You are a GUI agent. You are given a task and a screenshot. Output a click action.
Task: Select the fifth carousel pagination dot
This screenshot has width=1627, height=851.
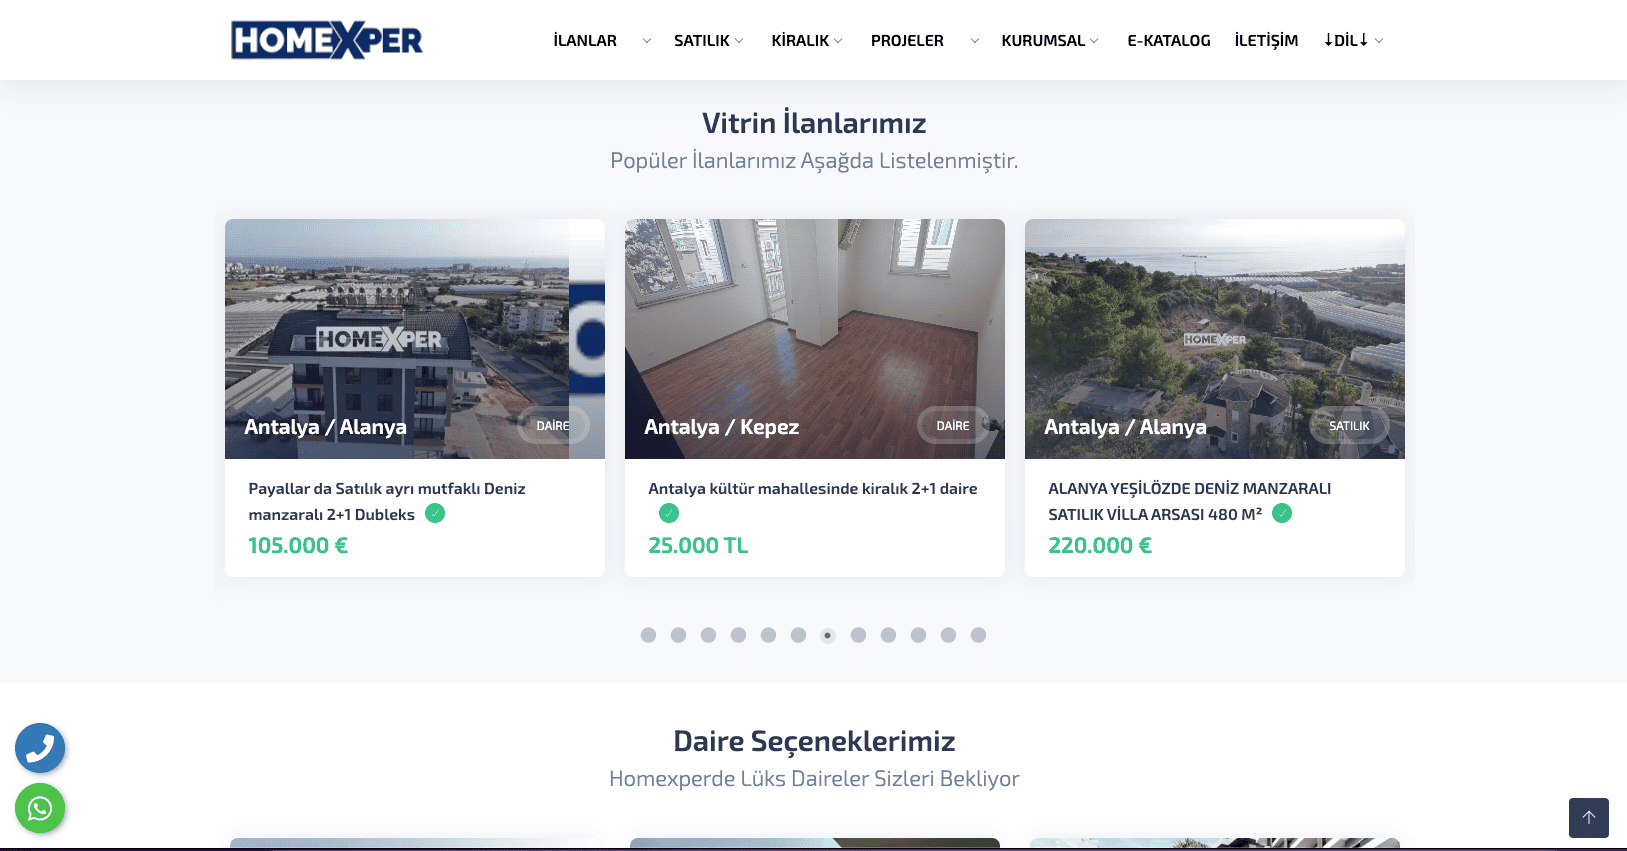point(768,635)
